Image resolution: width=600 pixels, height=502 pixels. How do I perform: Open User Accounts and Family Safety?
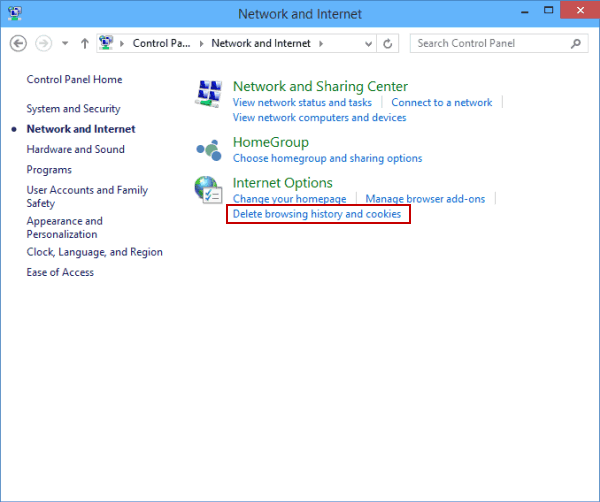tap(87, 197)
